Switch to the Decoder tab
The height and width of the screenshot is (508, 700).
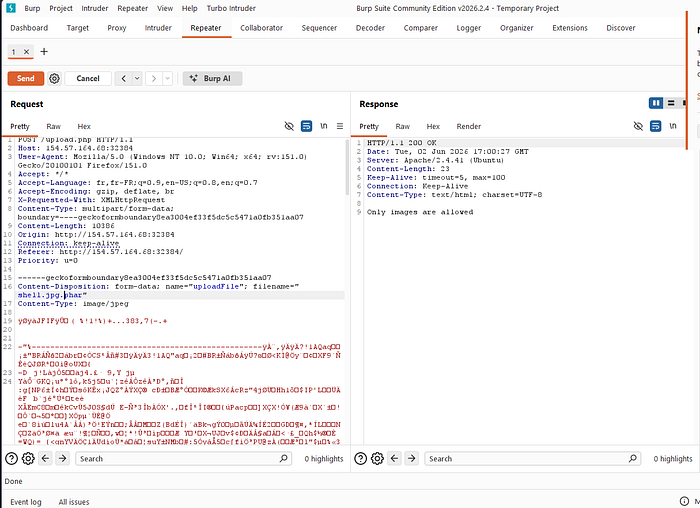370,28
